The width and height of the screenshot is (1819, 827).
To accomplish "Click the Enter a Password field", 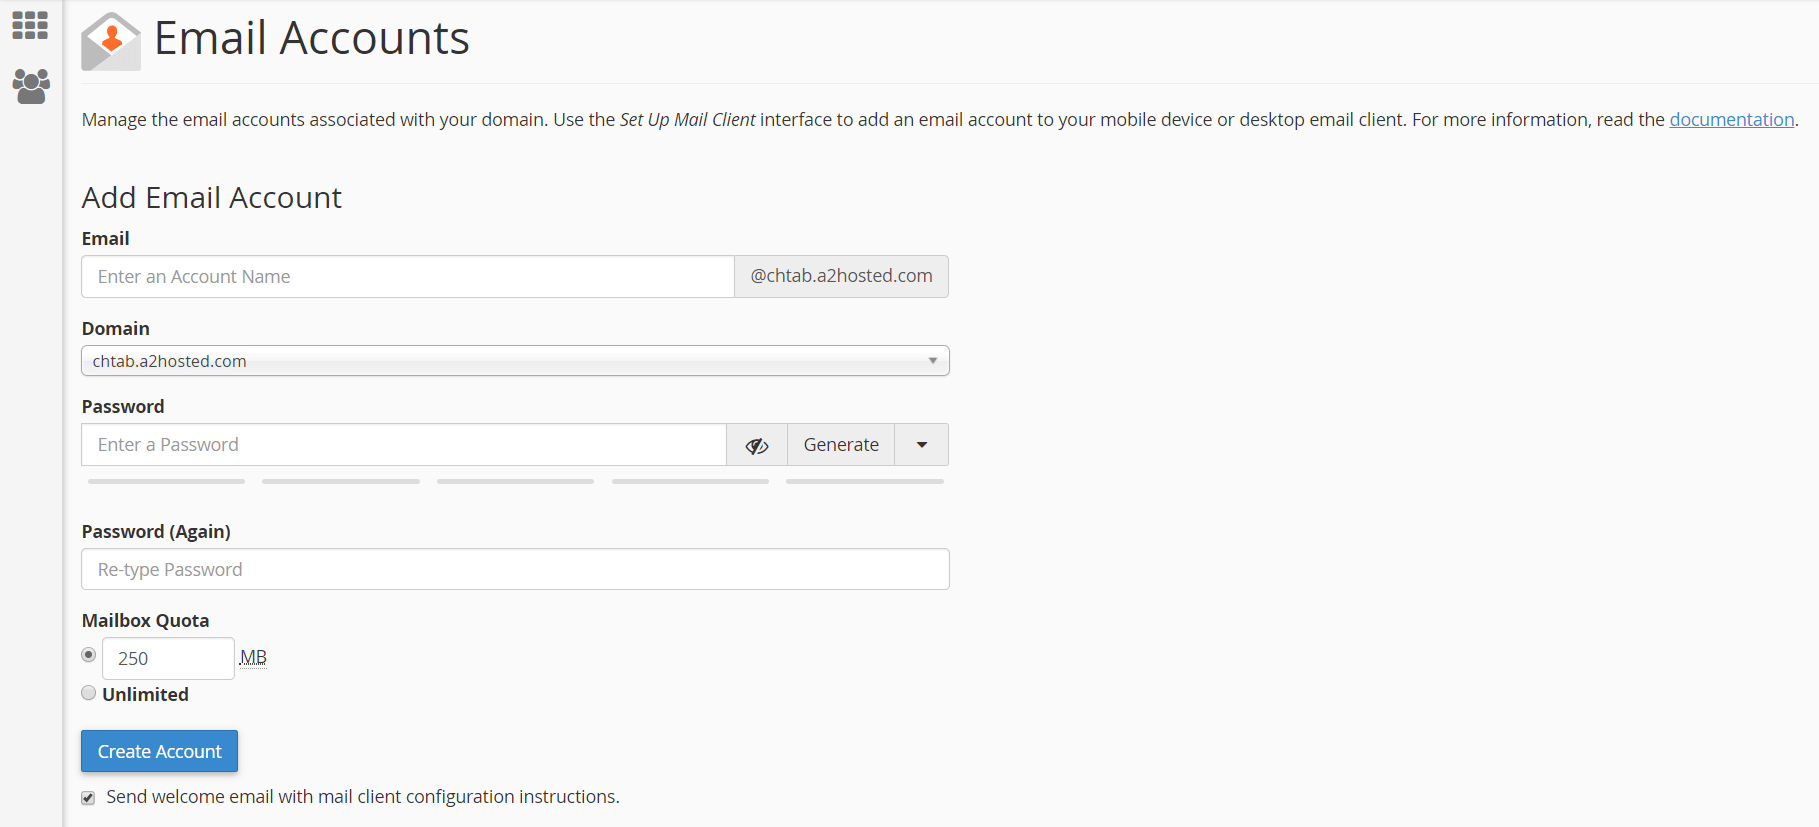I will [x=404, y=445].
